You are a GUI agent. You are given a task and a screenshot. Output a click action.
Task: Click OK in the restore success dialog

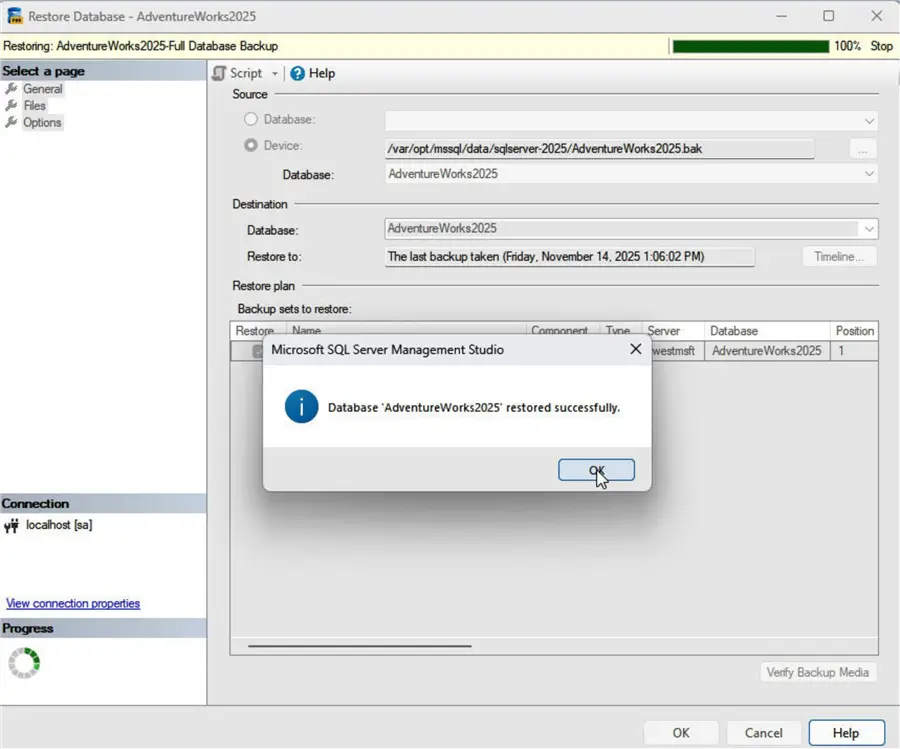pyautogui.click(x=596, y=469)
